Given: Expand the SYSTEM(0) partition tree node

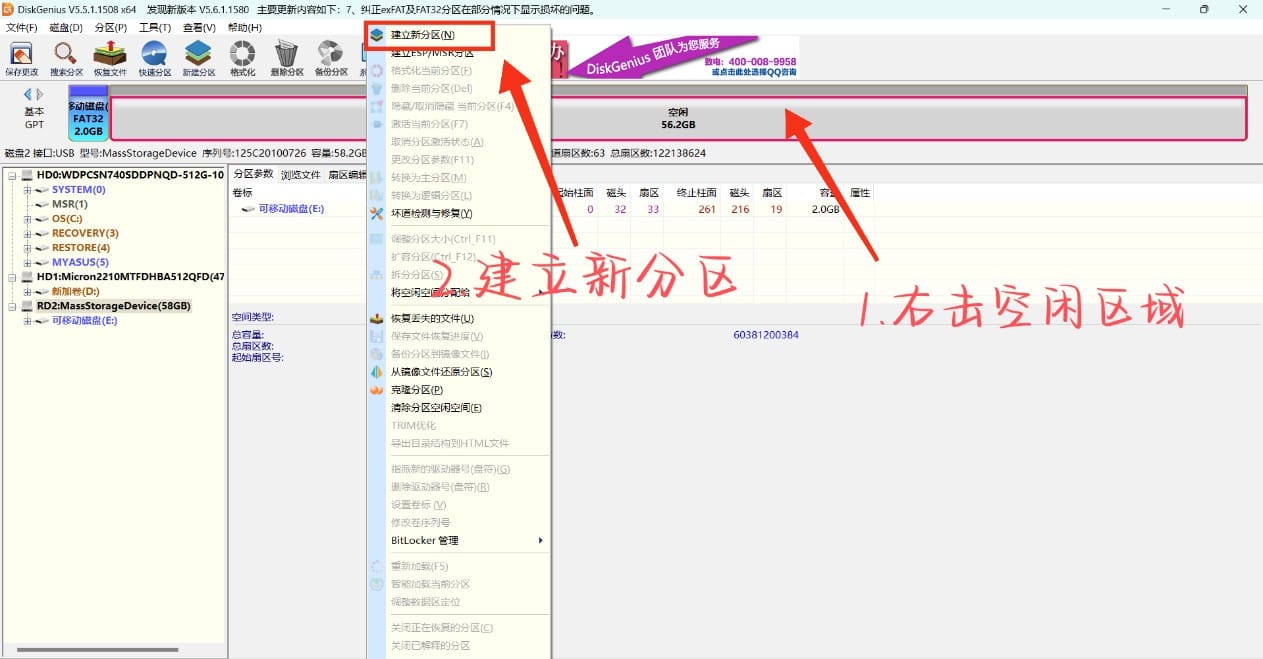Looking at the screenshot, I should (28, 190).
